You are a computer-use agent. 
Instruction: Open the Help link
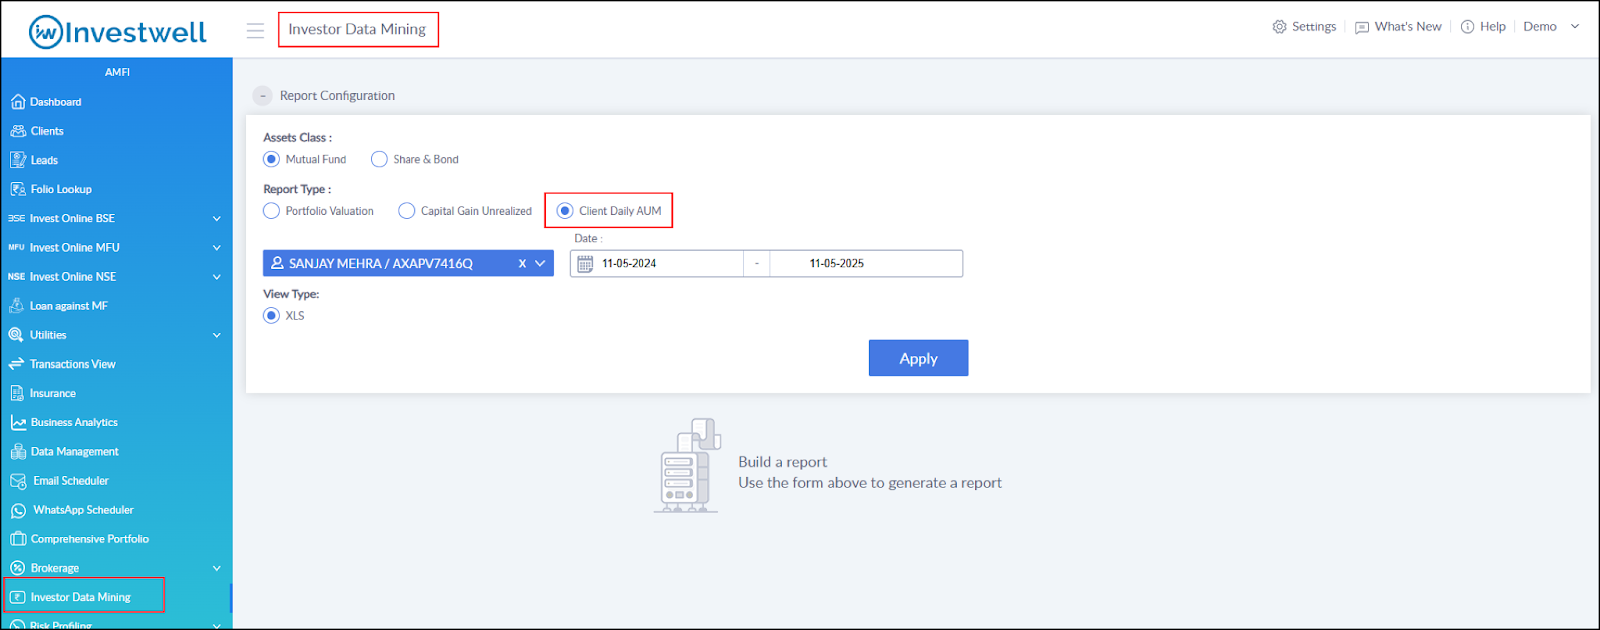tap(1493, 27)
